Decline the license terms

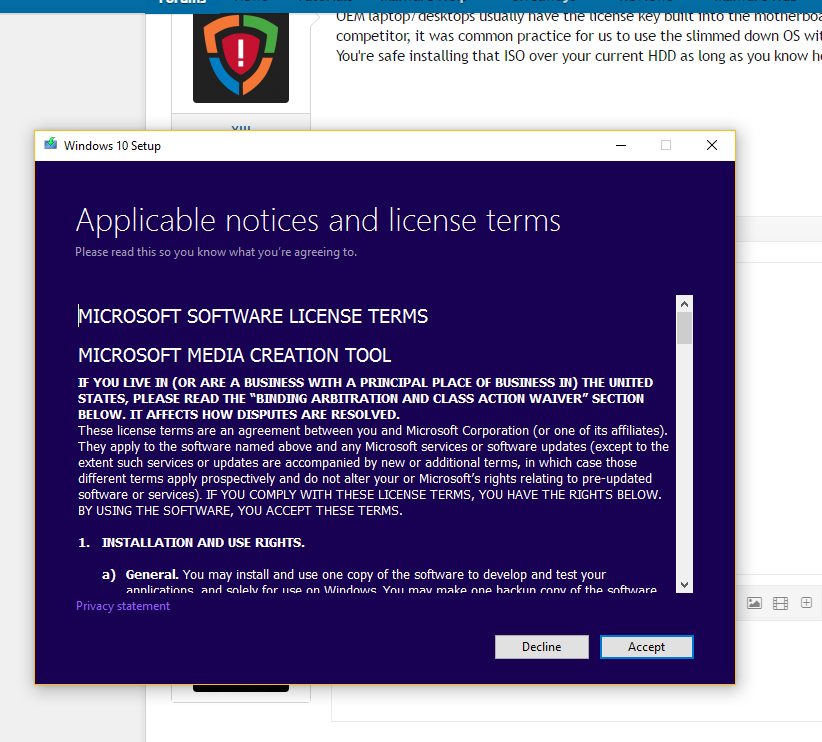point(542,647)
